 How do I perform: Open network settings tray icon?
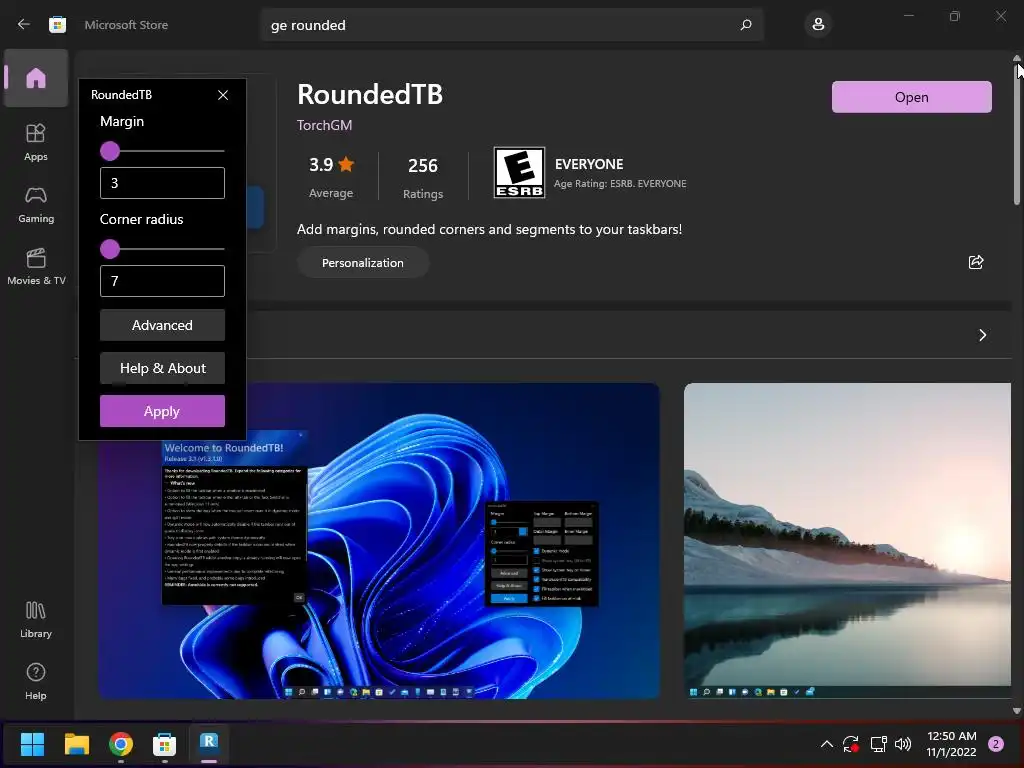[878, 744]
